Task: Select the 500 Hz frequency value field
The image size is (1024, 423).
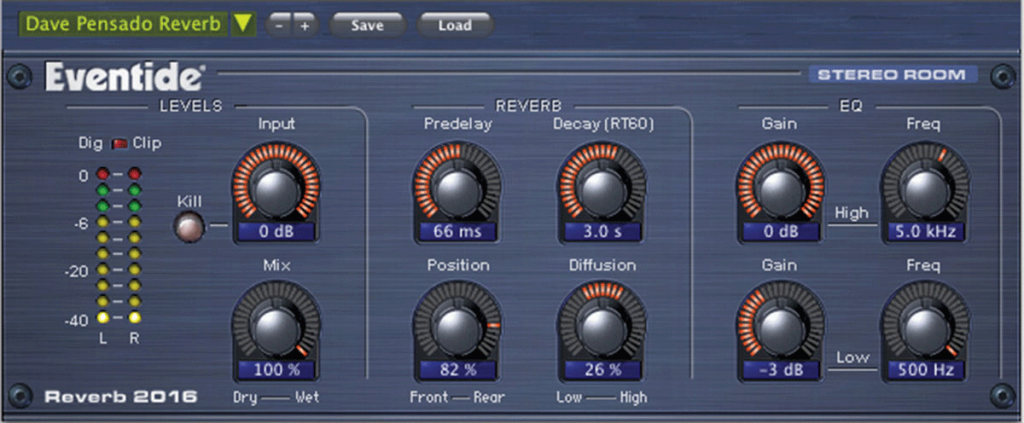Action: [x=925, y=370]
